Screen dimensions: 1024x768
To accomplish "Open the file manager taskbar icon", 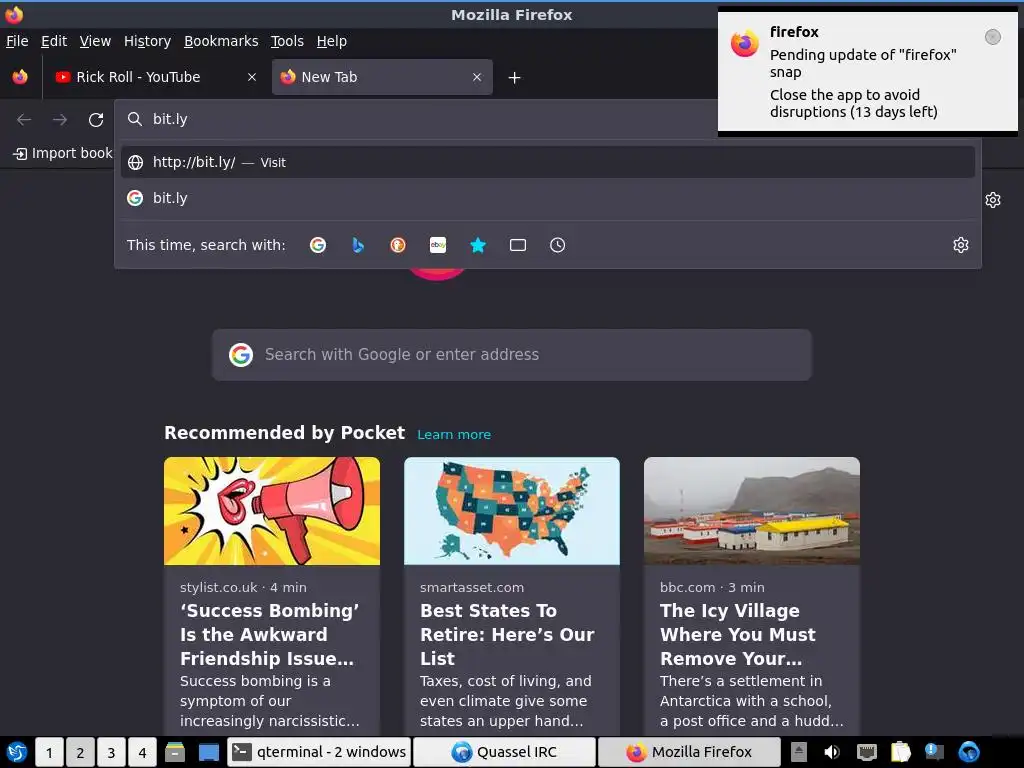I will point(175,752).
